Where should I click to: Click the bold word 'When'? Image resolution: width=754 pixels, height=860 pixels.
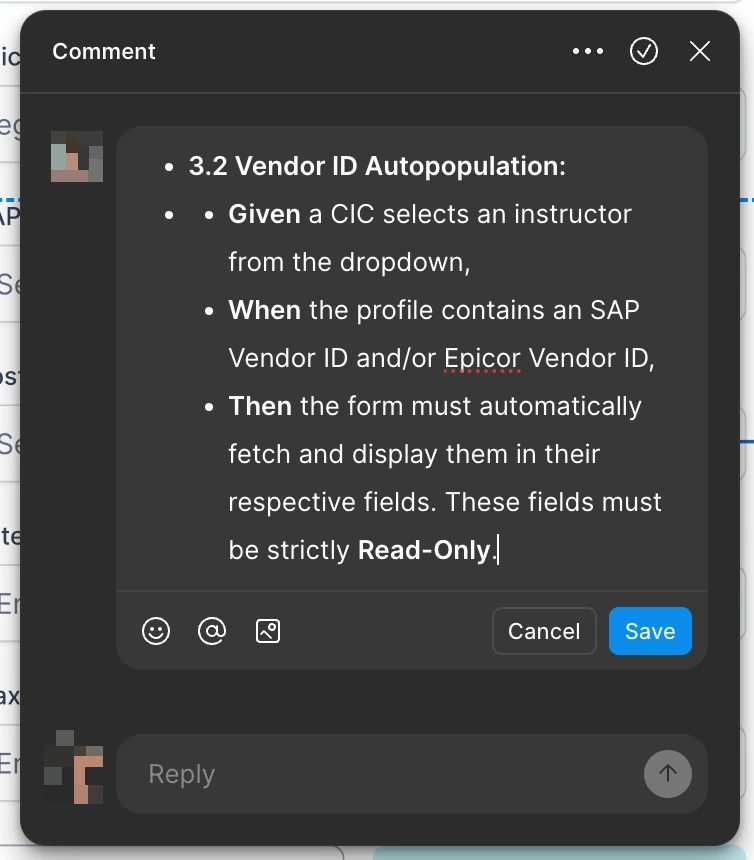pyautogui.click(x=264, y=310)
